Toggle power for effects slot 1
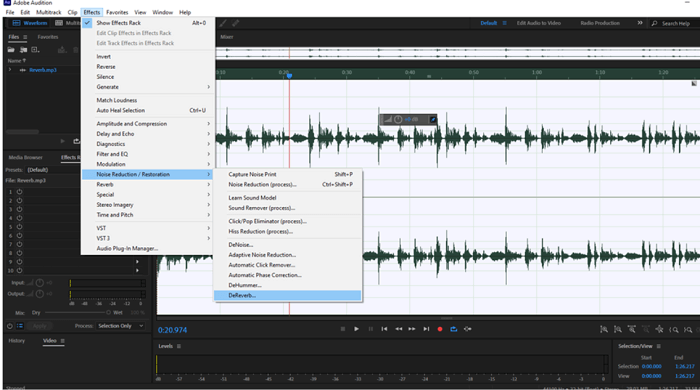Image resolution: width=700 pixels, height=390 pixels. pyautogui.click(x=19, y=191)
